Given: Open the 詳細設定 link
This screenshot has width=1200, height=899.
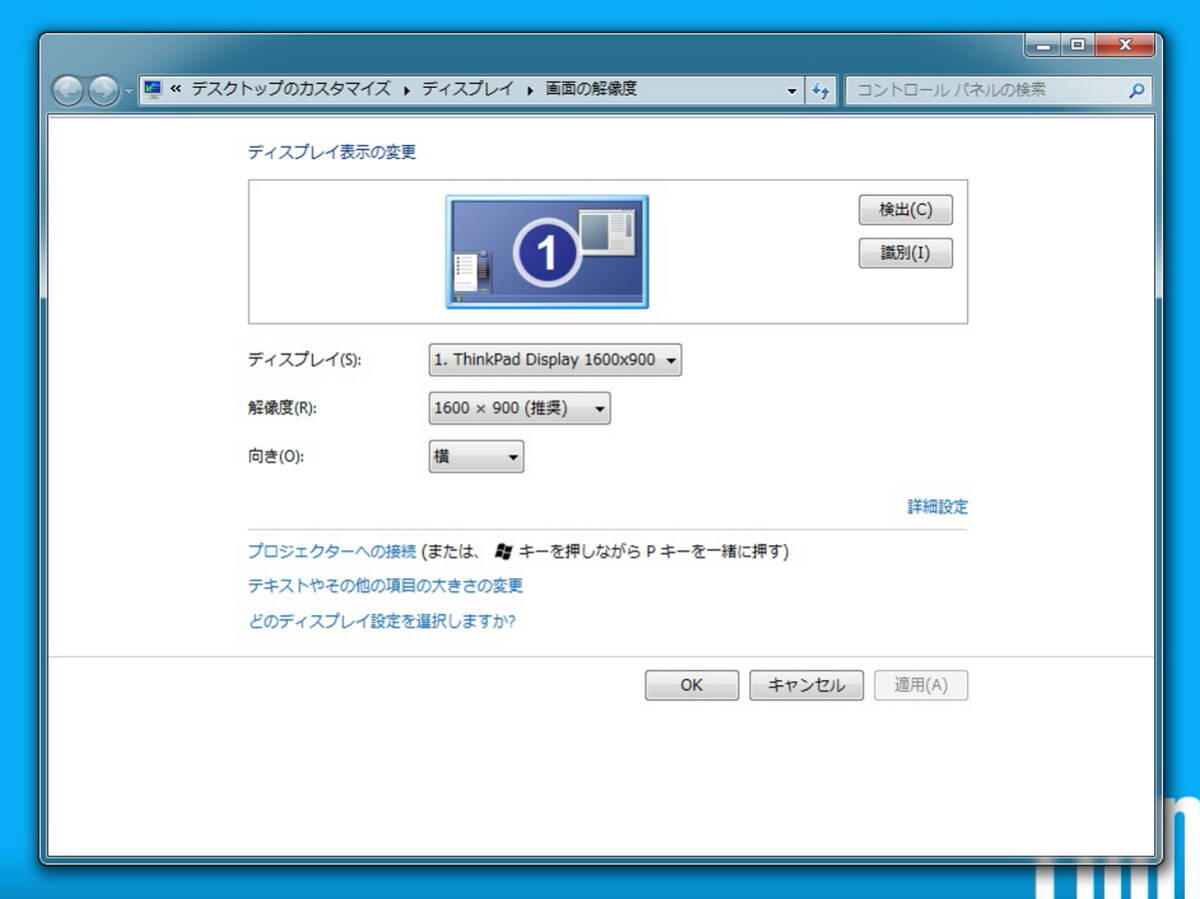Looking at the screenshot, I should coord(938,507).
